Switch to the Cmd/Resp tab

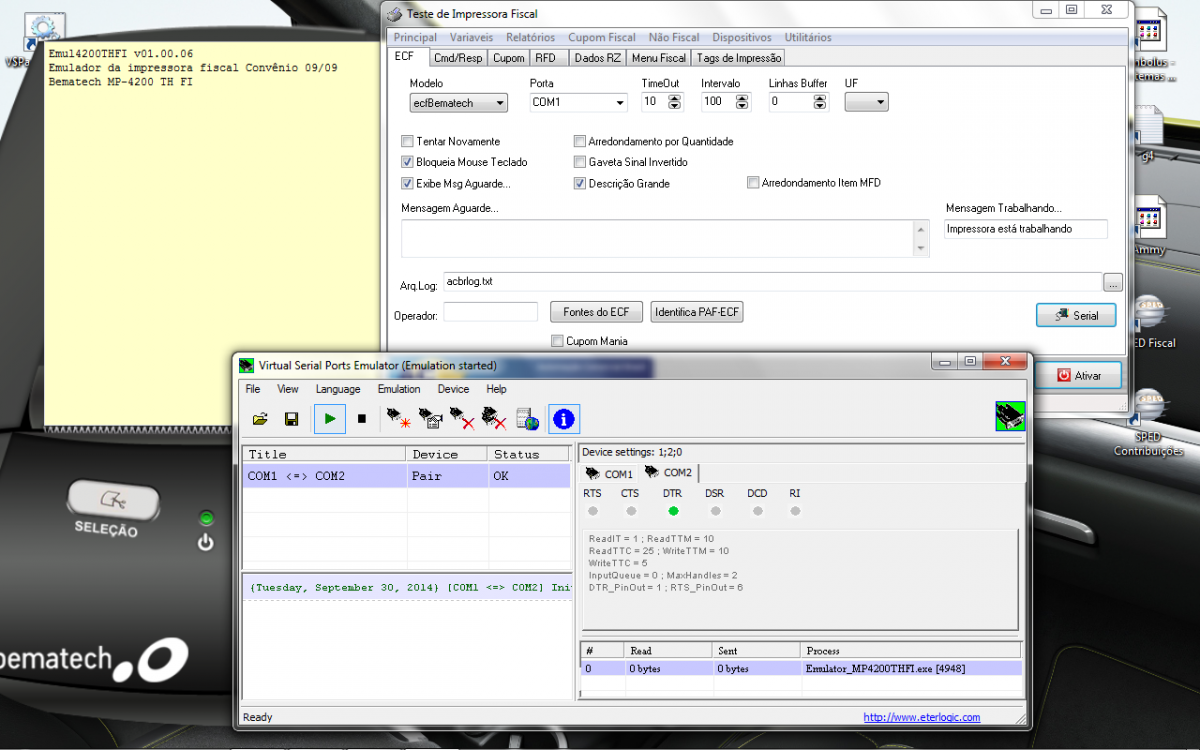[x=458, y=58]
